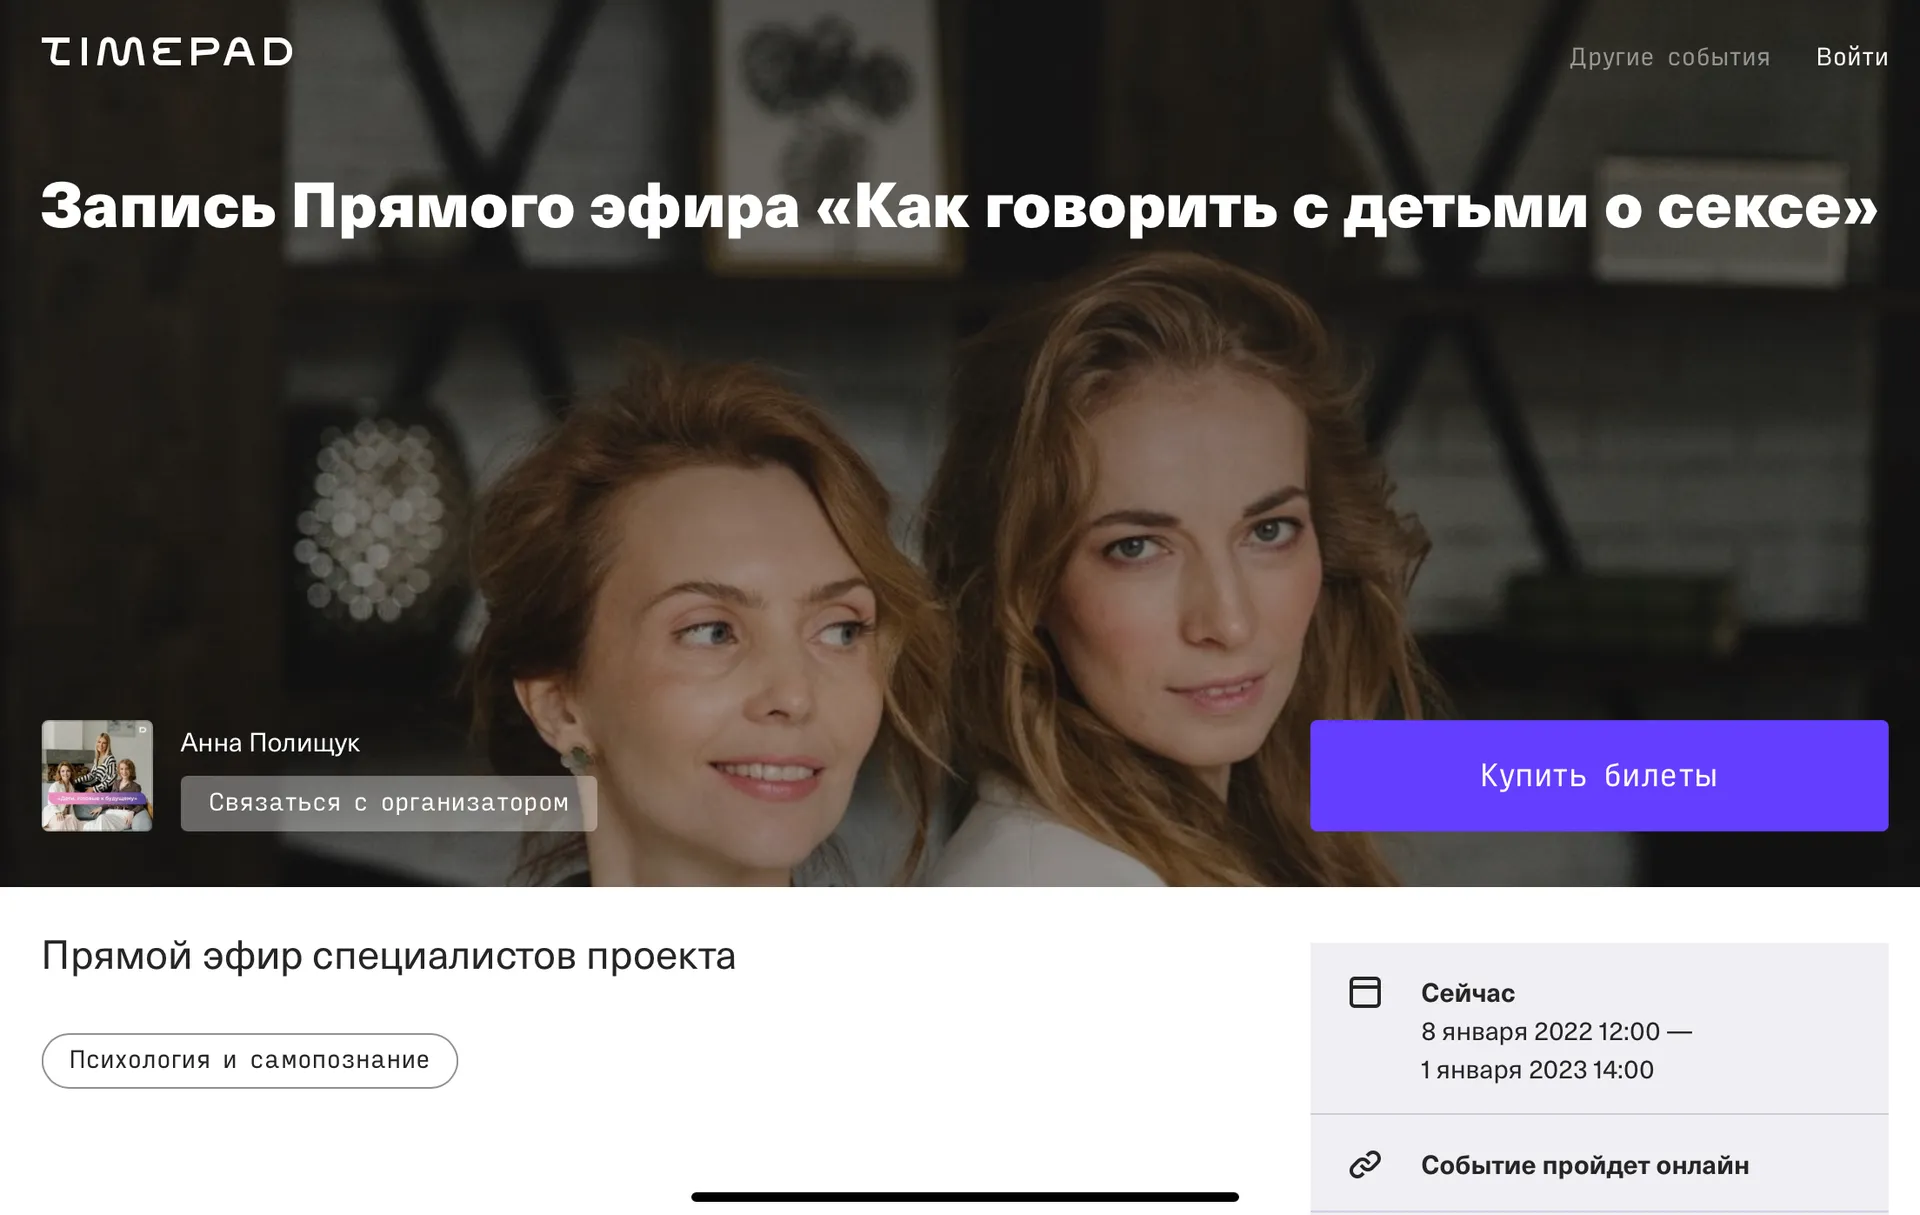Click the calendar icon beside Сейчас
The width and height of the screenshot is (1920, 1215).
[x=1365, y=992]
